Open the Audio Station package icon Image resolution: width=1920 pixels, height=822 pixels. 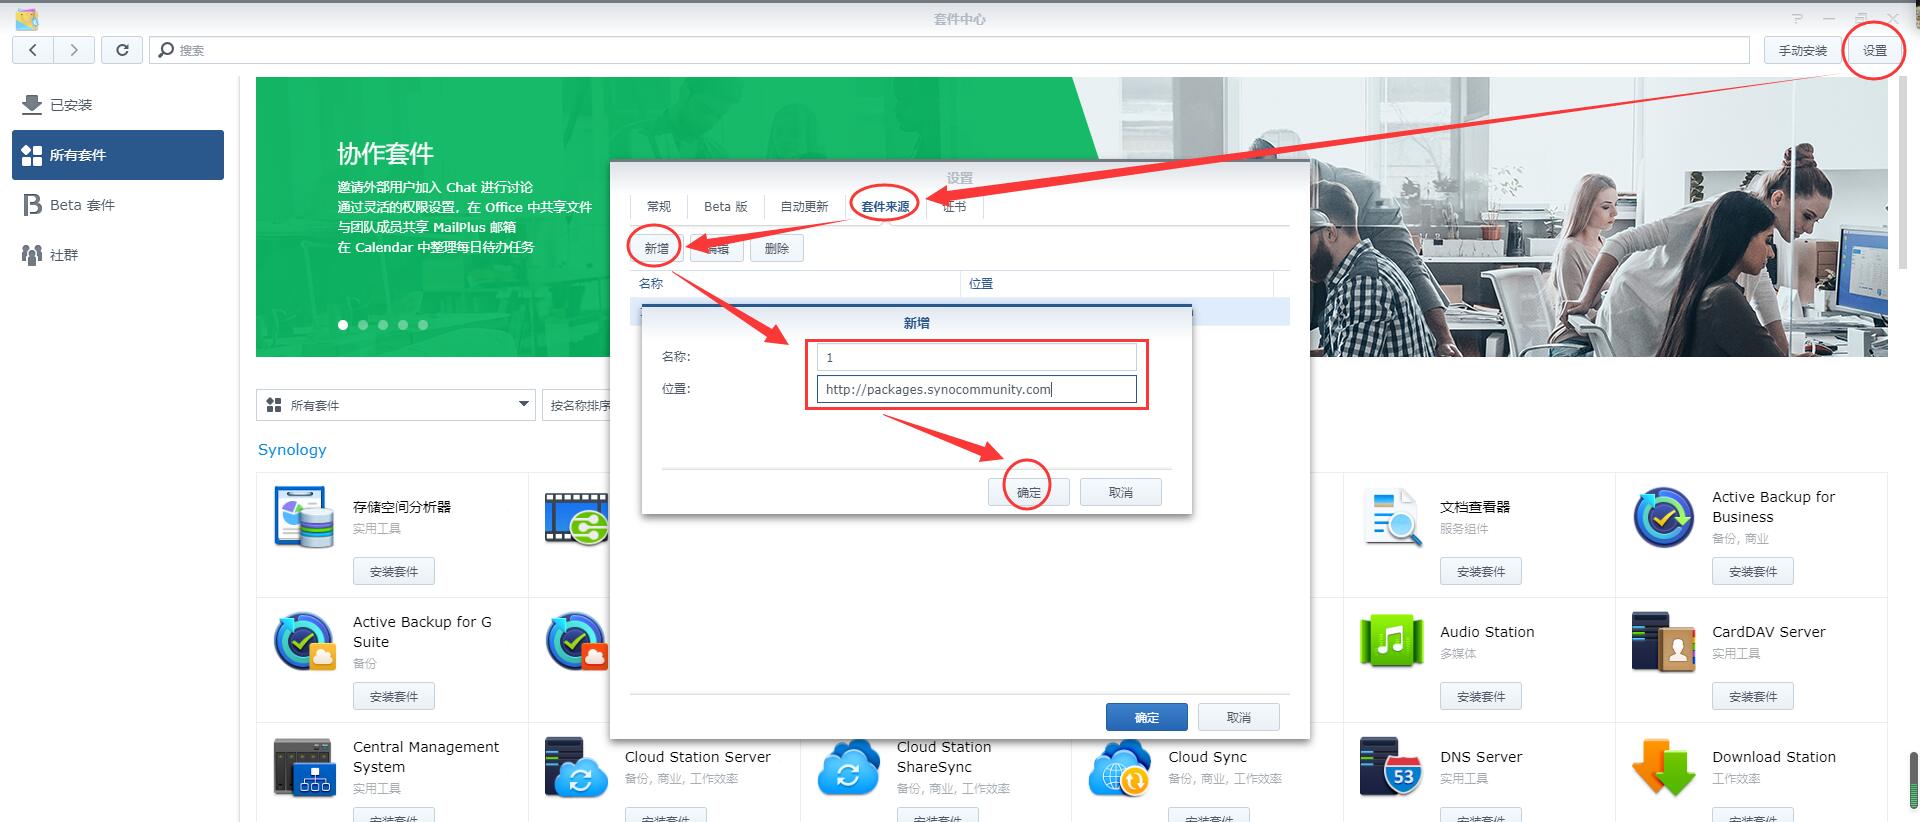pyautogui.click(x=1391, y=641)
